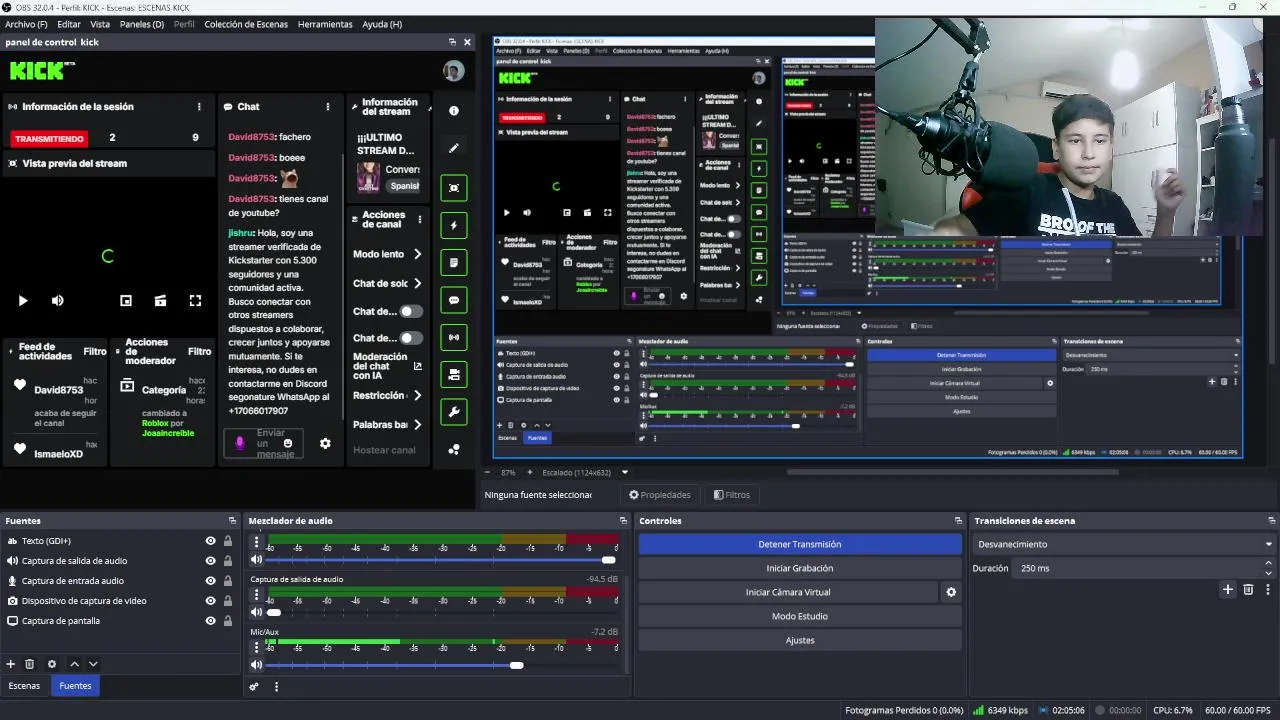Image resolution: width=1280 pixels, height=720 pixels.
Task: Click the pencil edit icon in Kick sidebar
Action: click(454, 148)
